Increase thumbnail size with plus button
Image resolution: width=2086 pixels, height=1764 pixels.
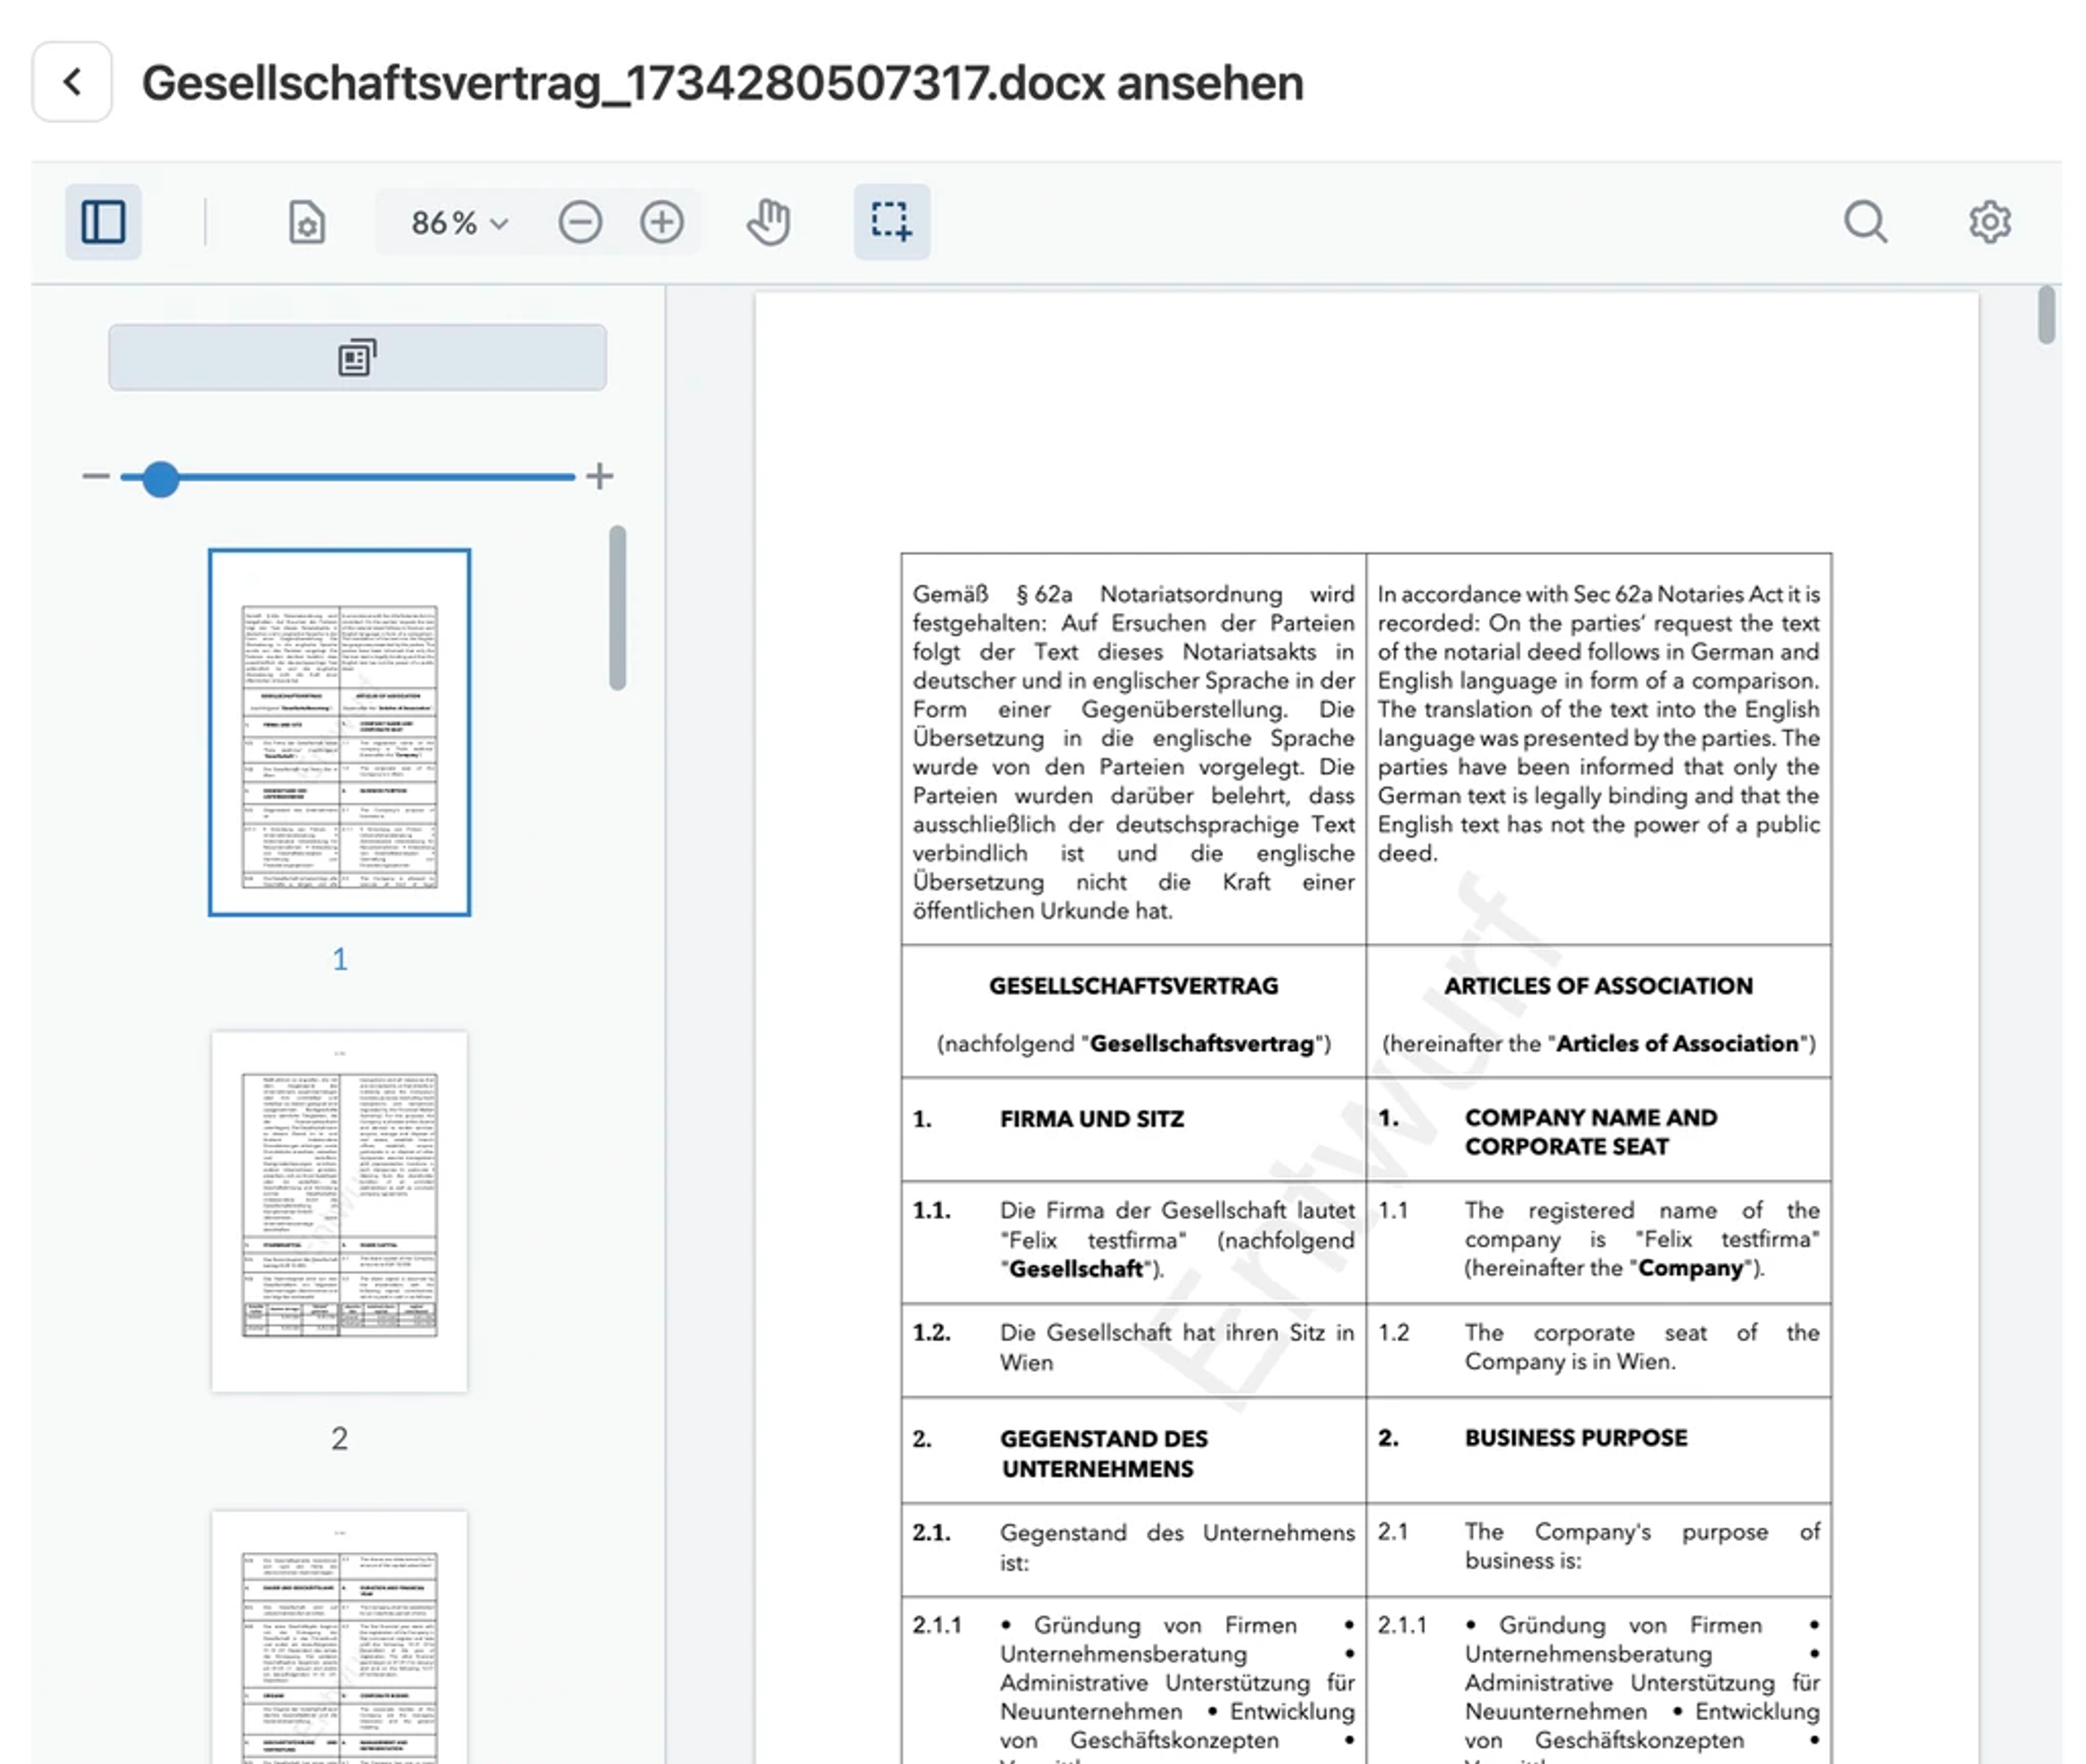600,476
